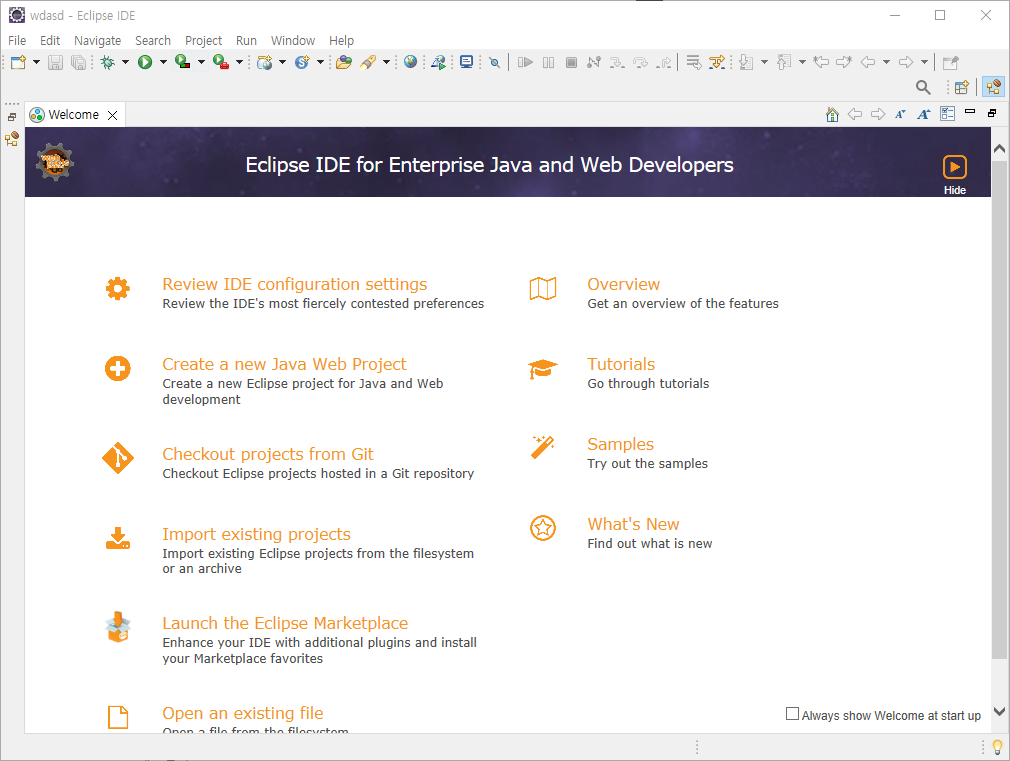The height and width of the screenshot is (761, 1010).
Task: Click Import existing projects link
Action: point(256,534)
